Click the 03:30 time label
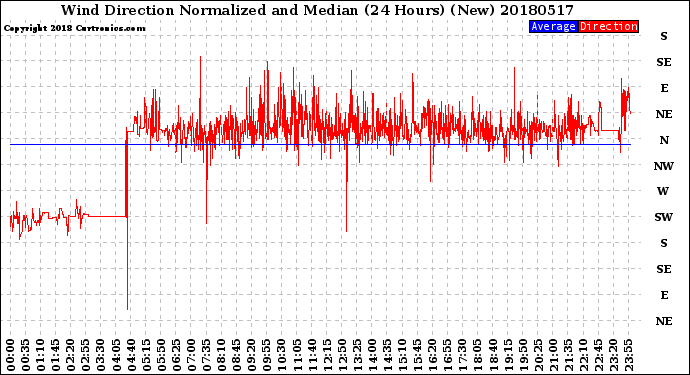Image resolution: width=690 pixels, height=375 pixels. click(x=101, y=355)
